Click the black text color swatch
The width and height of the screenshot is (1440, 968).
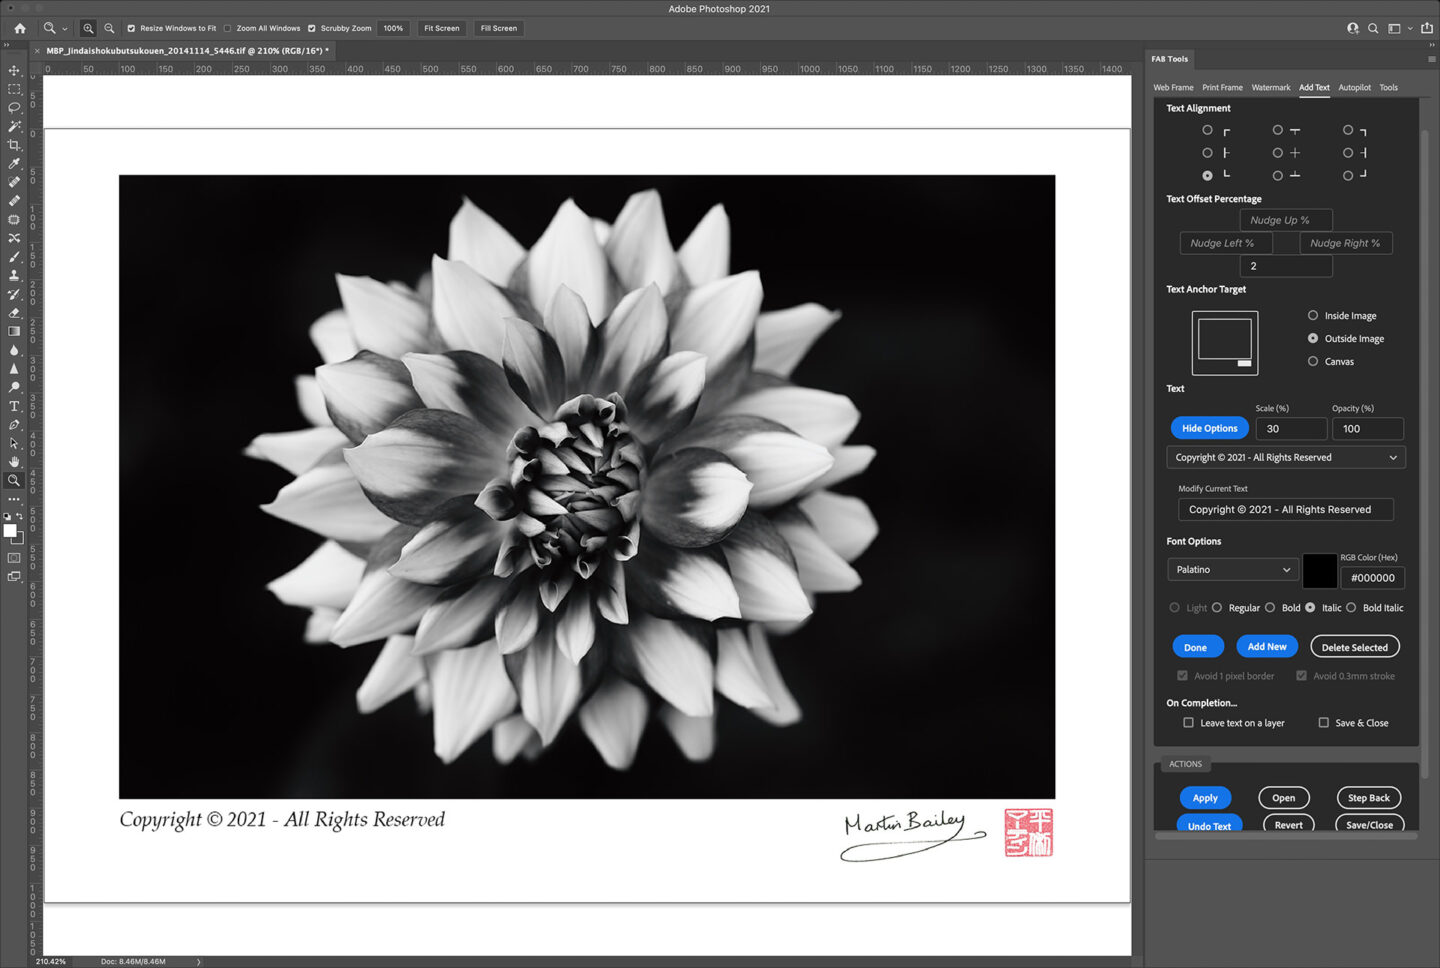(1319, 571)
